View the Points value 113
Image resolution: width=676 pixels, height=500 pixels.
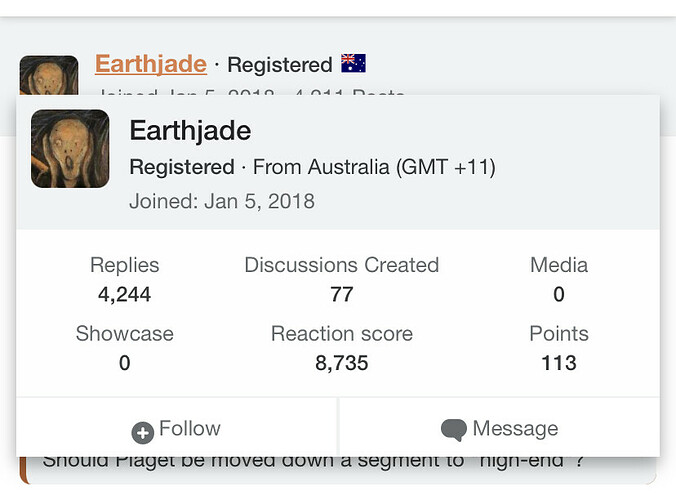click(x=558, y=363)
